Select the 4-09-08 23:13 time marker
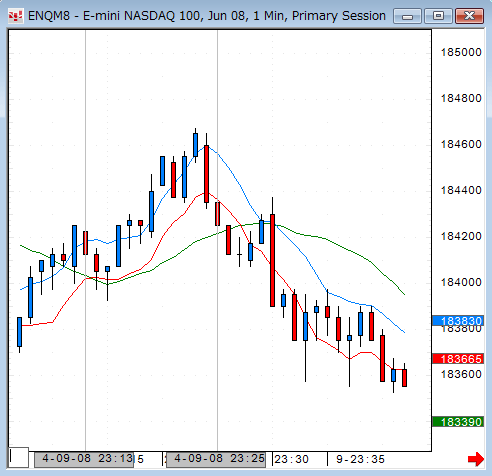The image size is (492, 476). [x=84, y=459]
